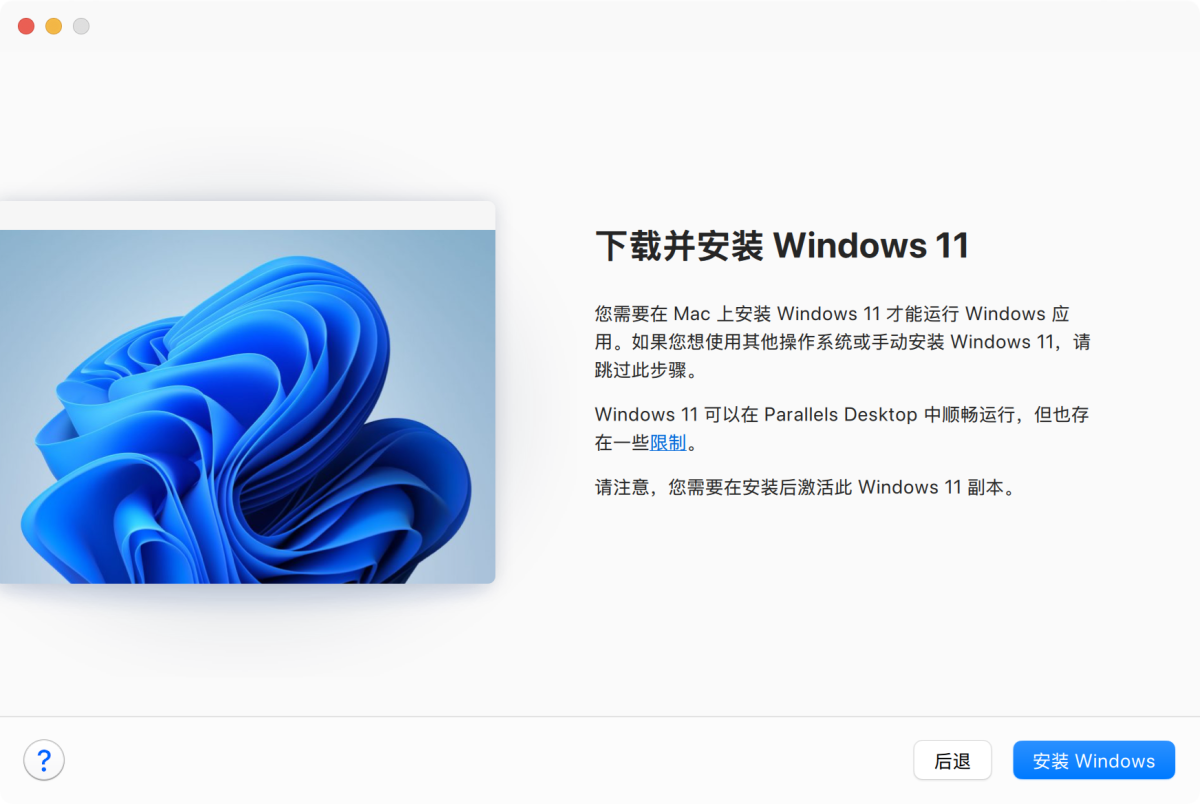Open the 限制 hyperlink about Windows 11 limitations
Screen dimensions: 1200x804
tap(668, 441)
